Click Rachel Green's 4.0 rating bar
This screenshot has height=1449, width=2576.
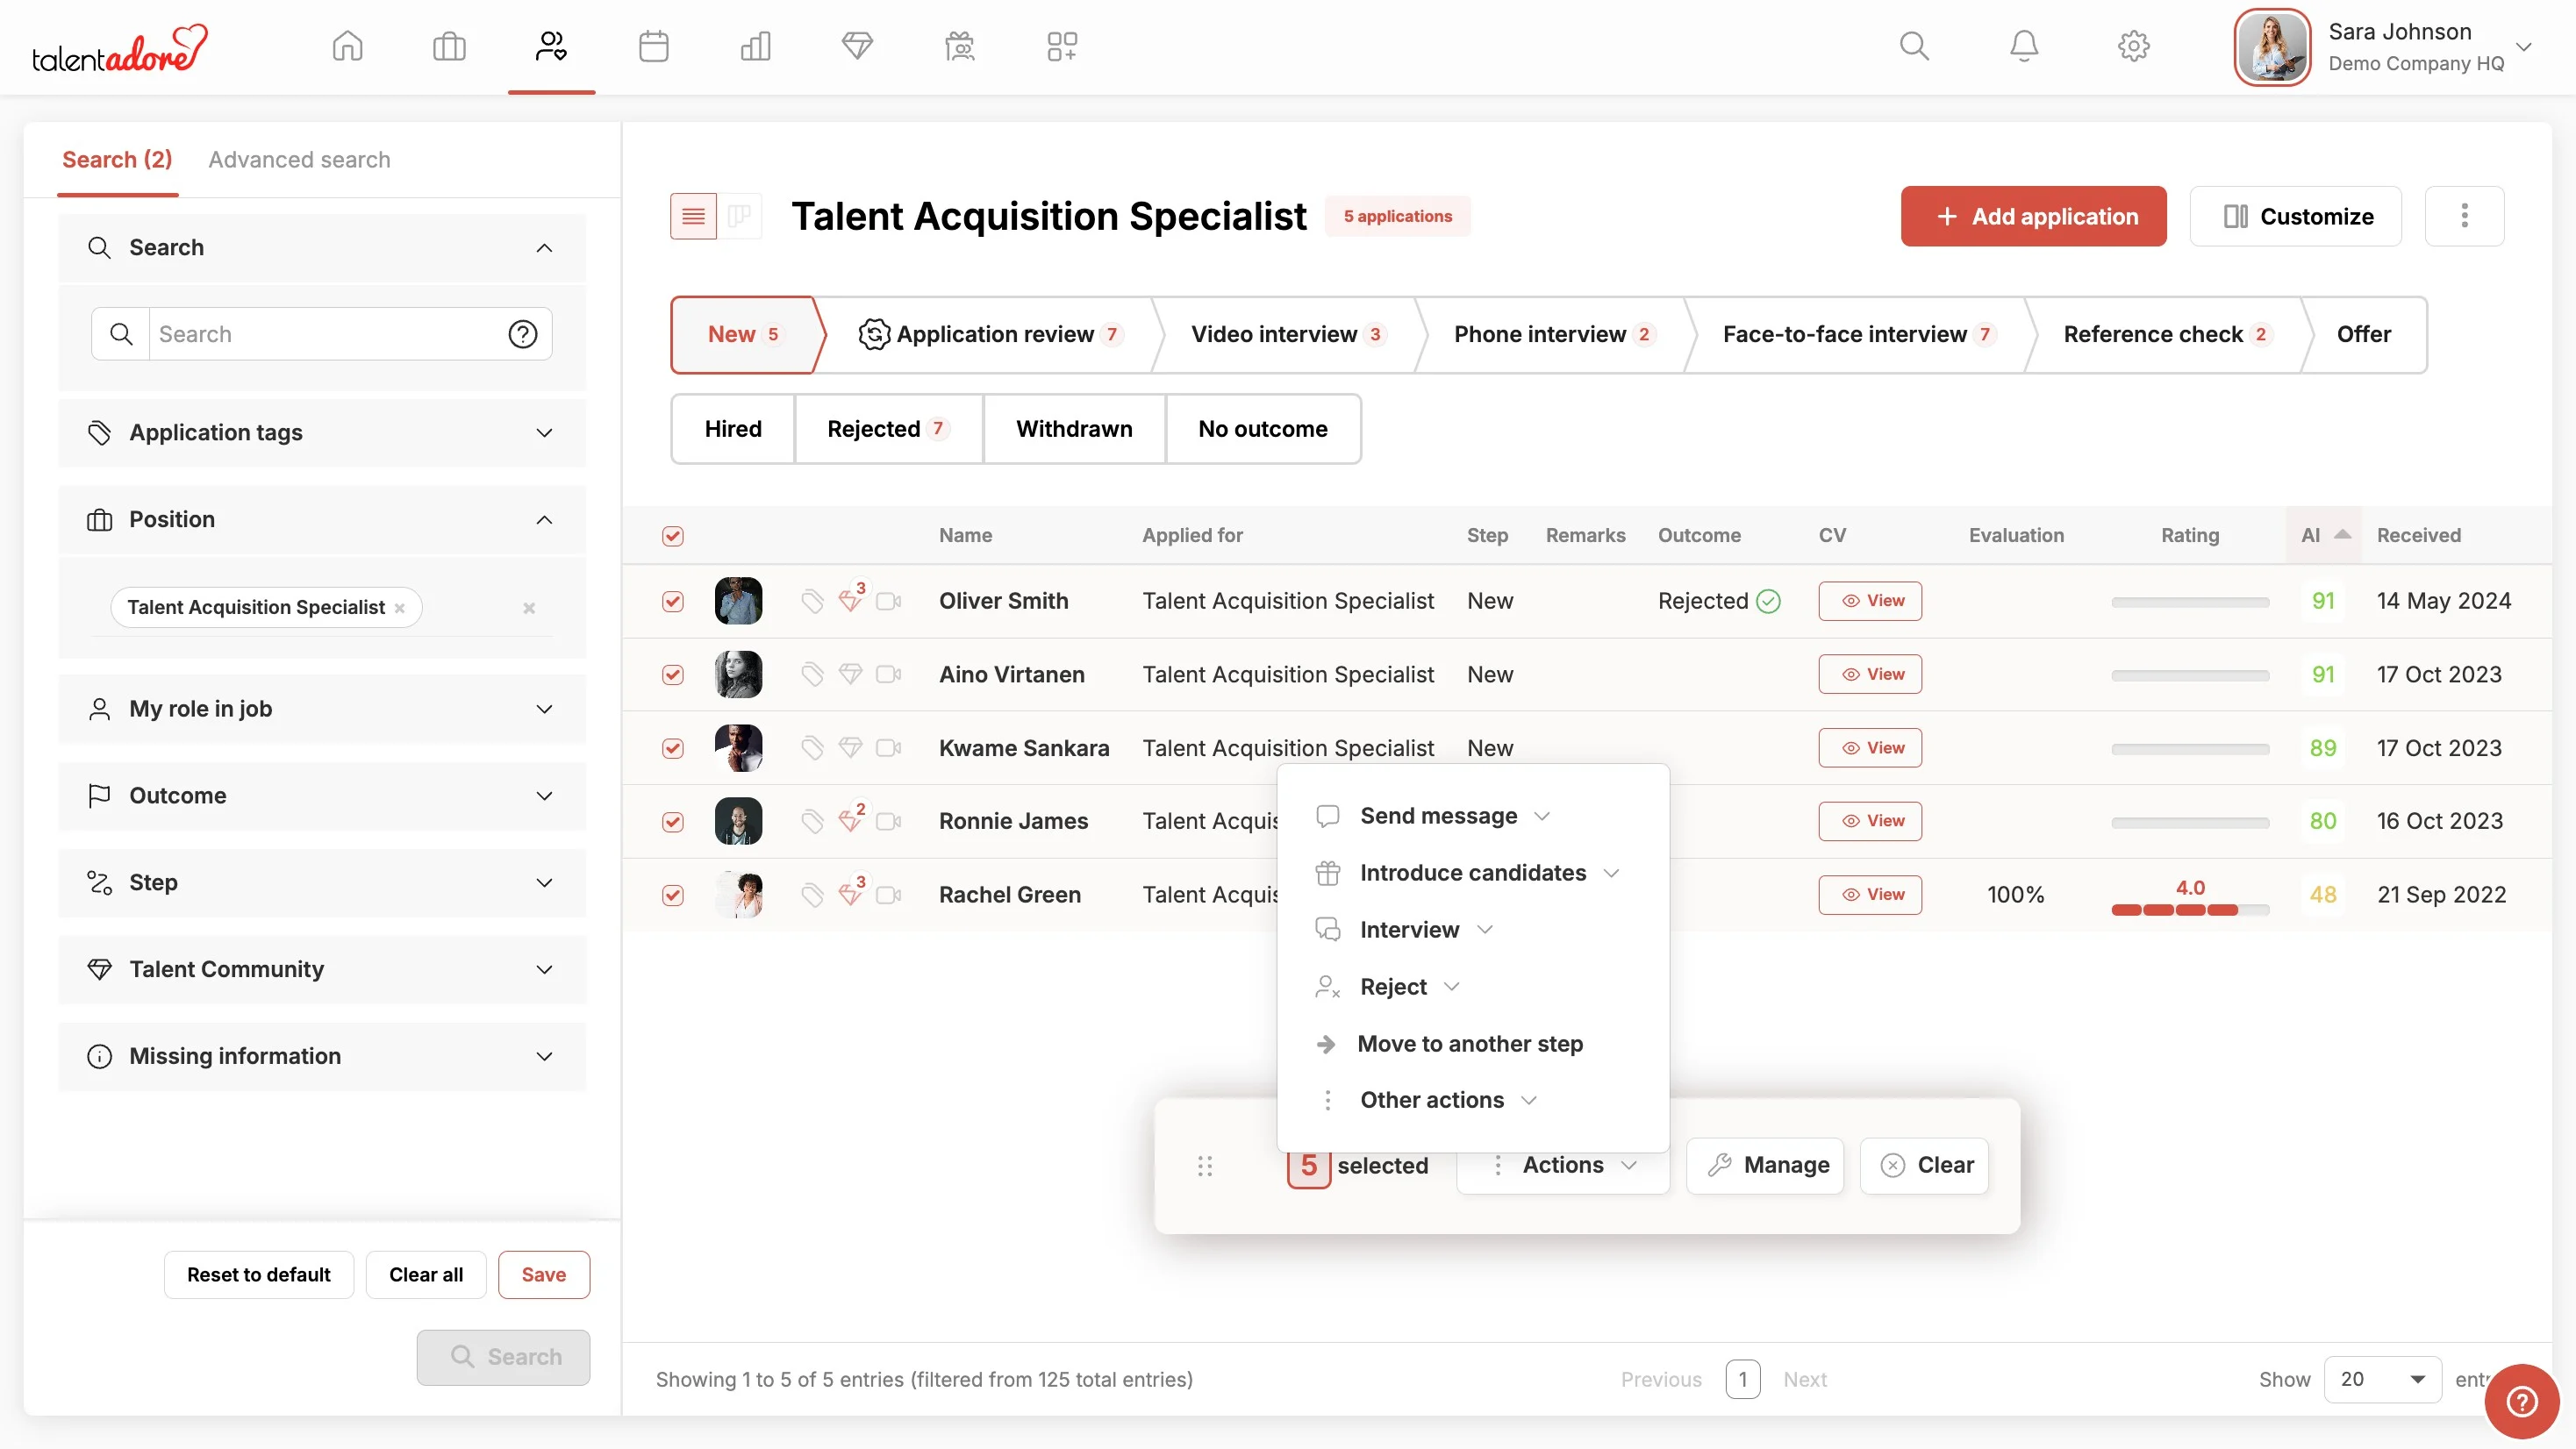(2189, 909)
